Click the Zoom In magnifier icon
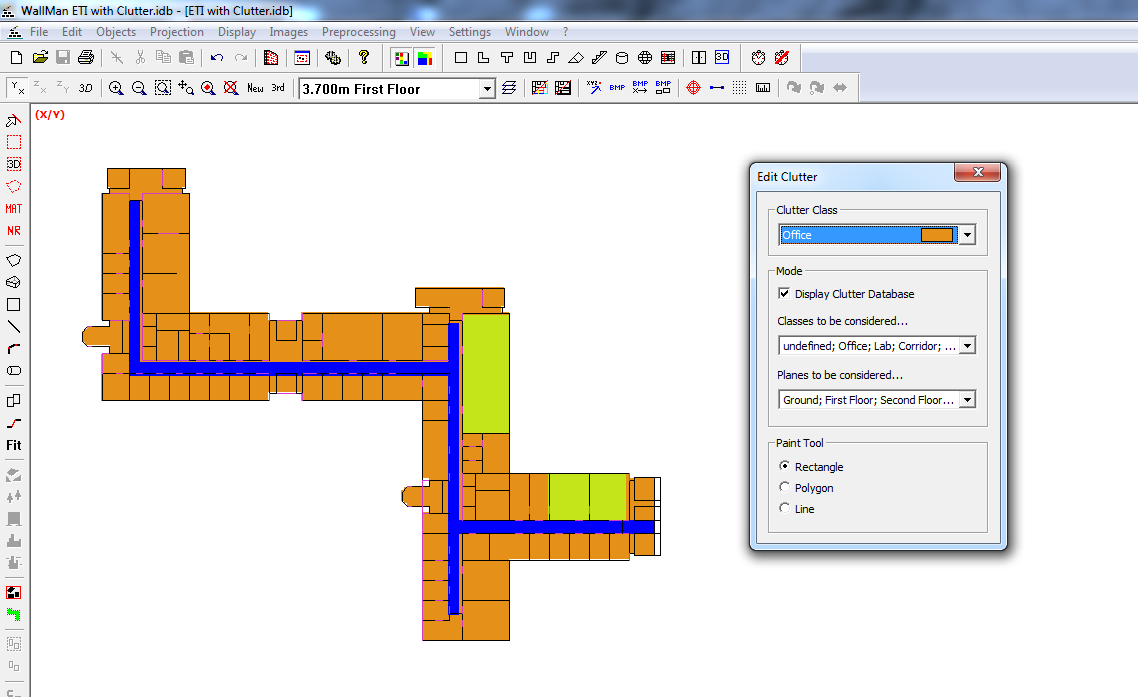 click(x=116, y=88)
